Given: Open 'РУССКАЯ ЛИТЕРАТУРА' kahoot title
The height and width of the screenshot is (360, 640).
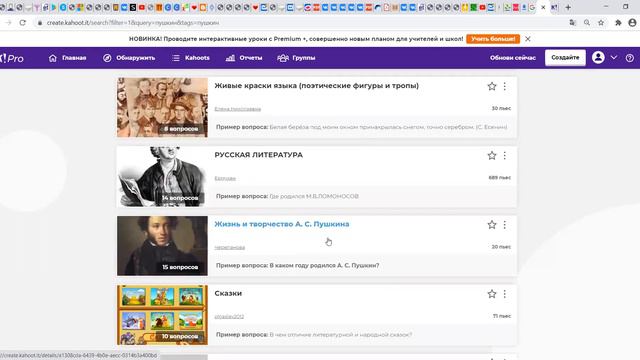Looking at the screenshot, I should (259, 155).
